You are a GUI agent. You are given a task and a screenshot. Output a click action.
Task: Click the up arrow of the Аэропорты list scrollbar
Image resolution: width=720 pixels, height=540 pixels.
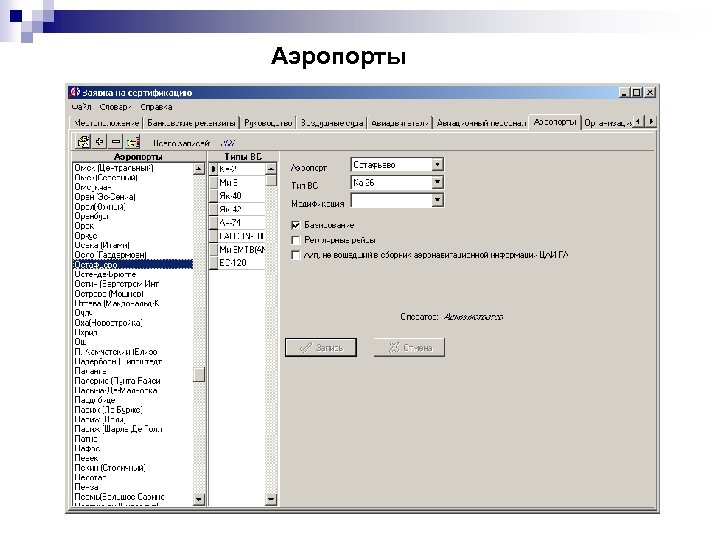tap(199, 169)
